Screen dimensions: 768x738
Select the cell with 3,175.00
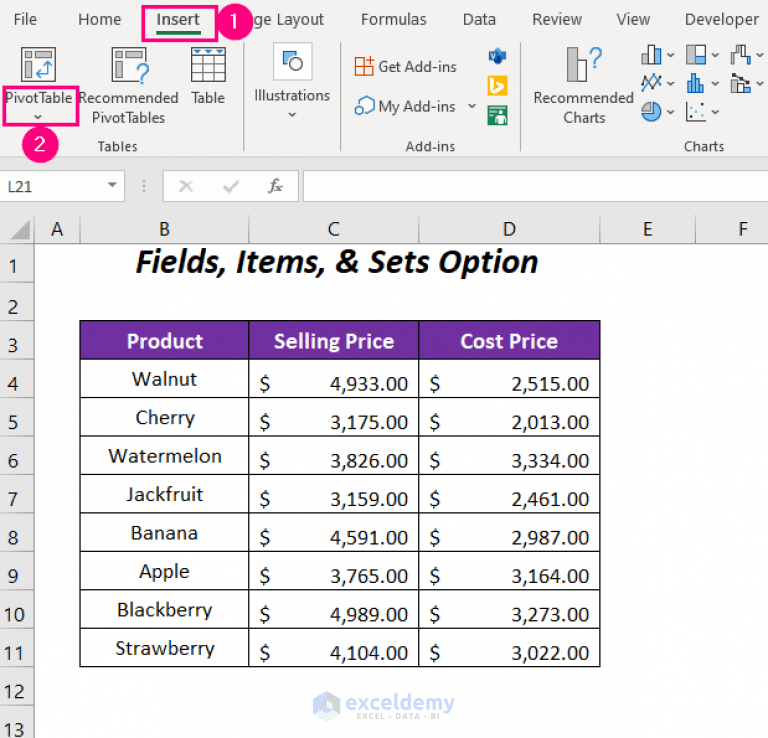(334, 417)
